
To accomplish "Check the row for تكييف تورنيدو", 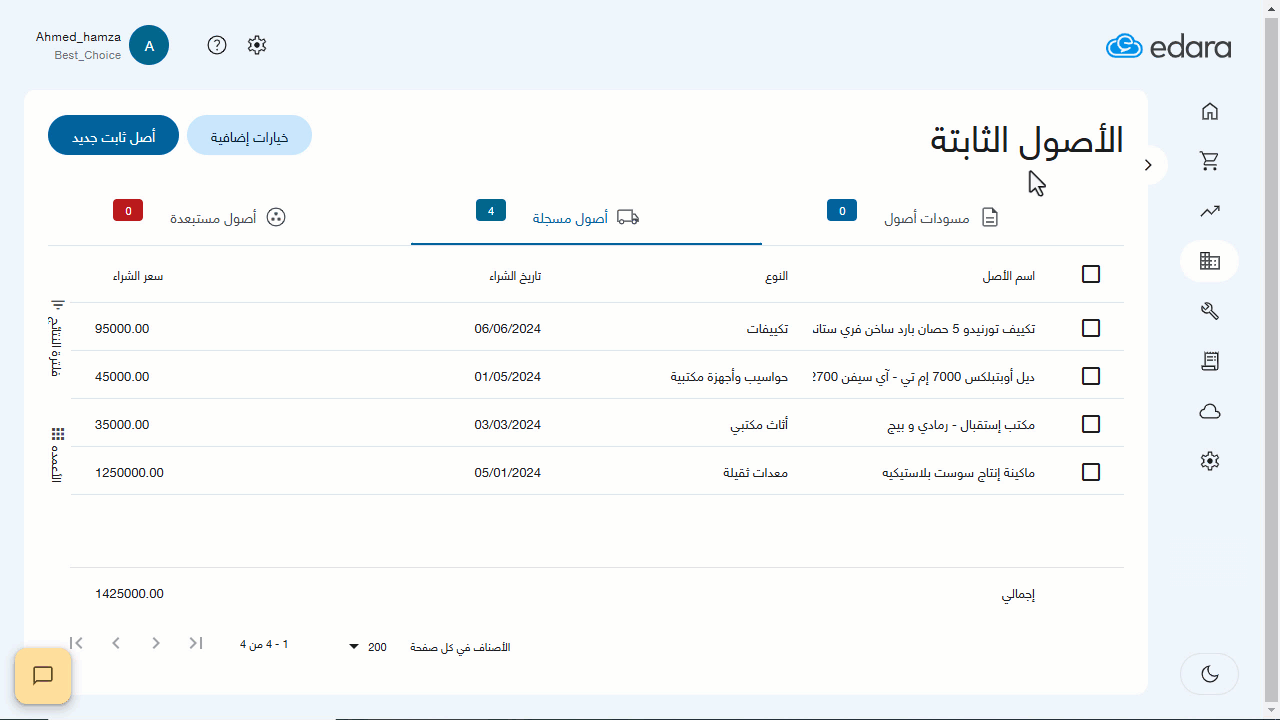I will point(1091,328).
